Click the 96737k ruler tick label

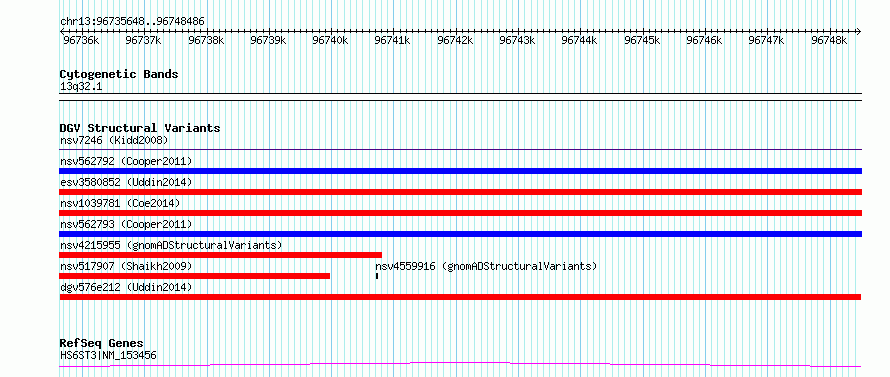[x=144, y=40]
